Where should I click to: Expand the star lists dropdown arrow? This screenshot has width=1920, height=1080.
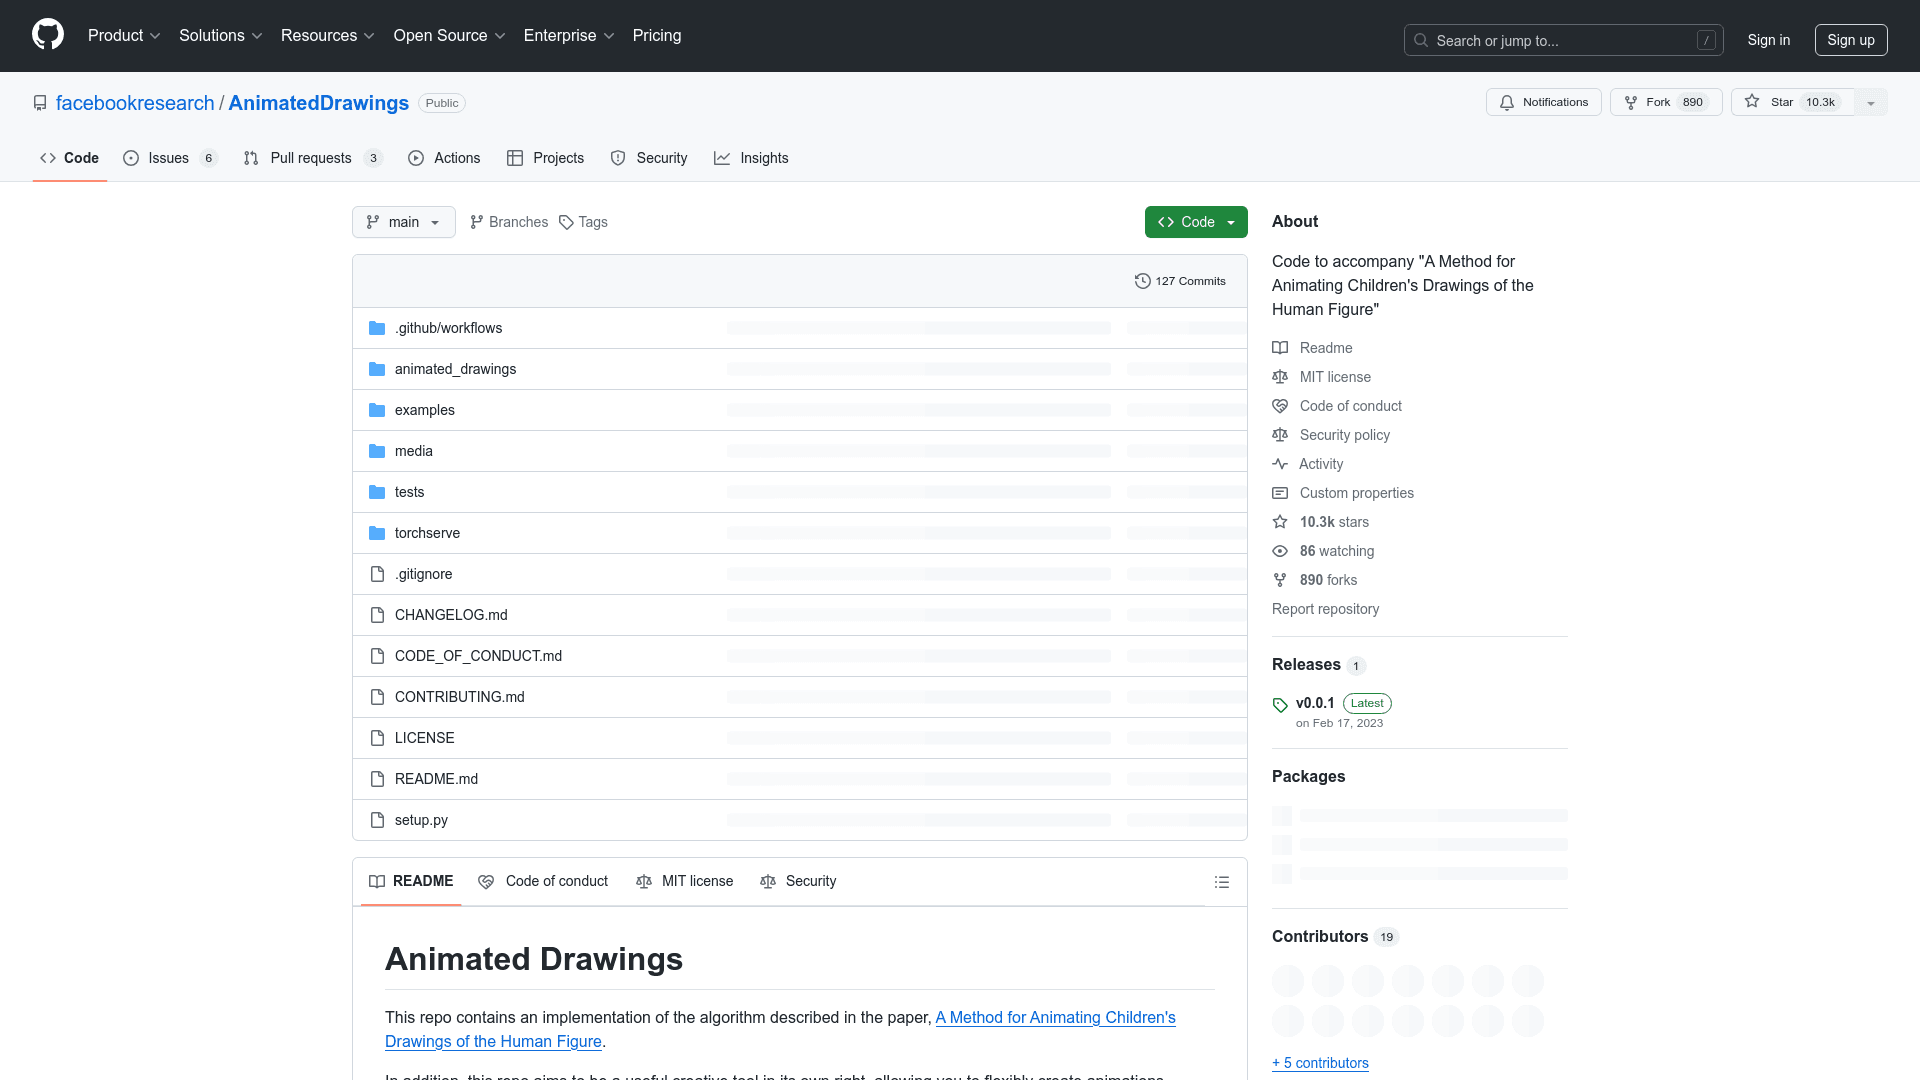1871,102
